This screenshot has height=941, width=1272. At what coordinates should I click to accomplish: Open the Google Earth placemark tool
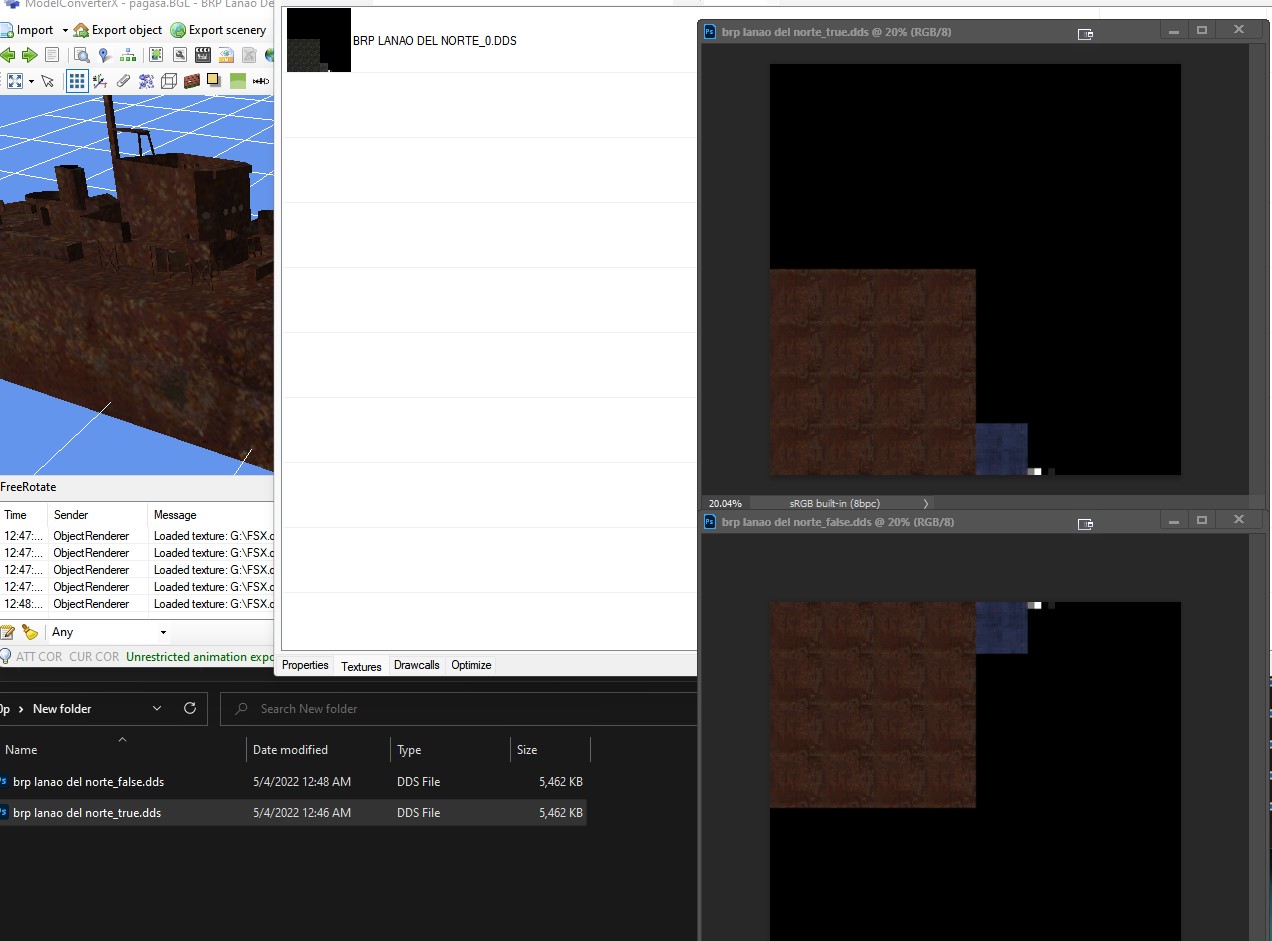[x=103, y=55]
